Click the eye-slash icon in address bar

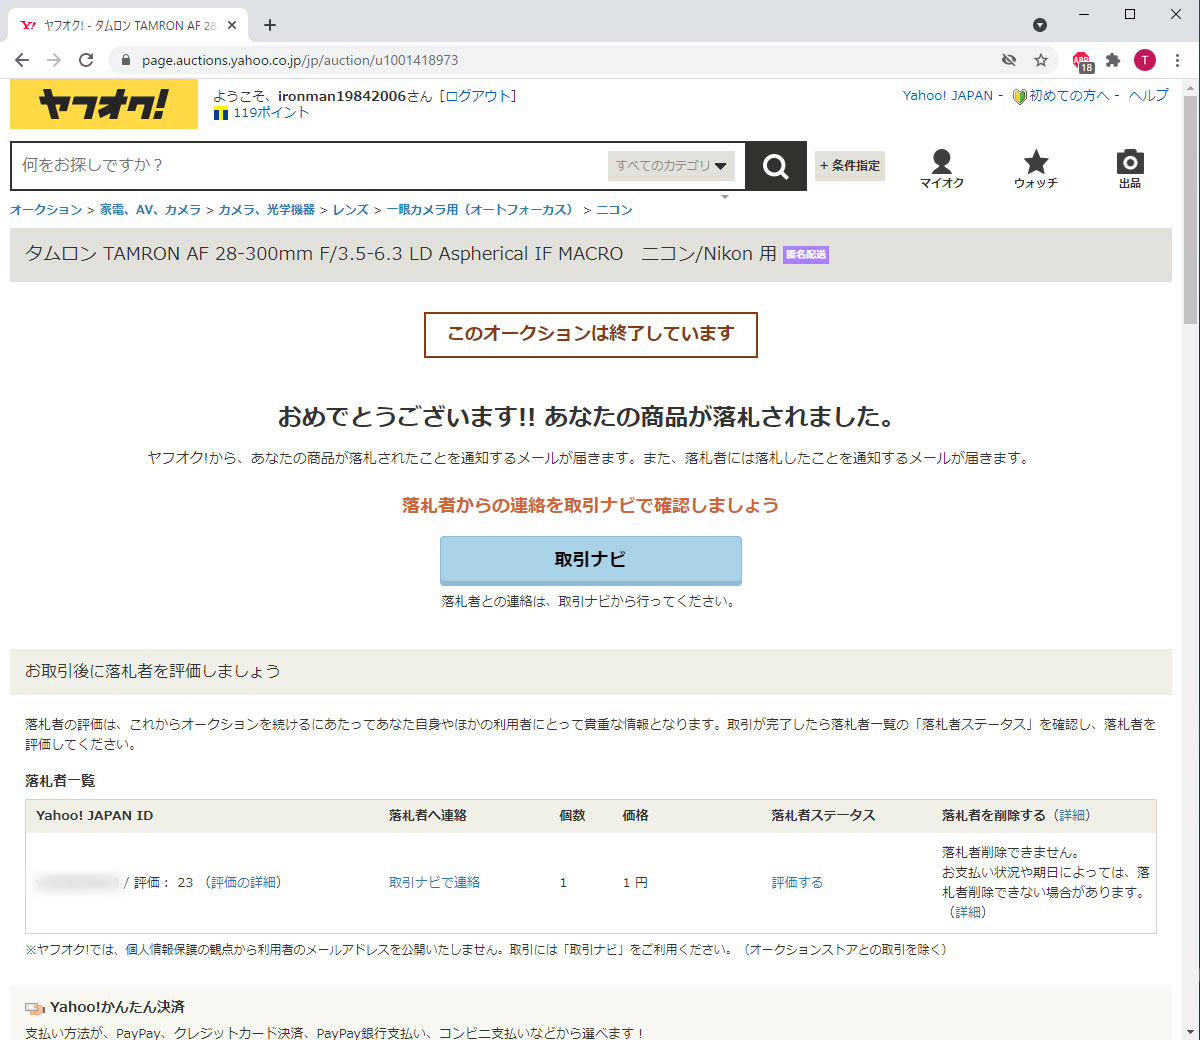1009,60
